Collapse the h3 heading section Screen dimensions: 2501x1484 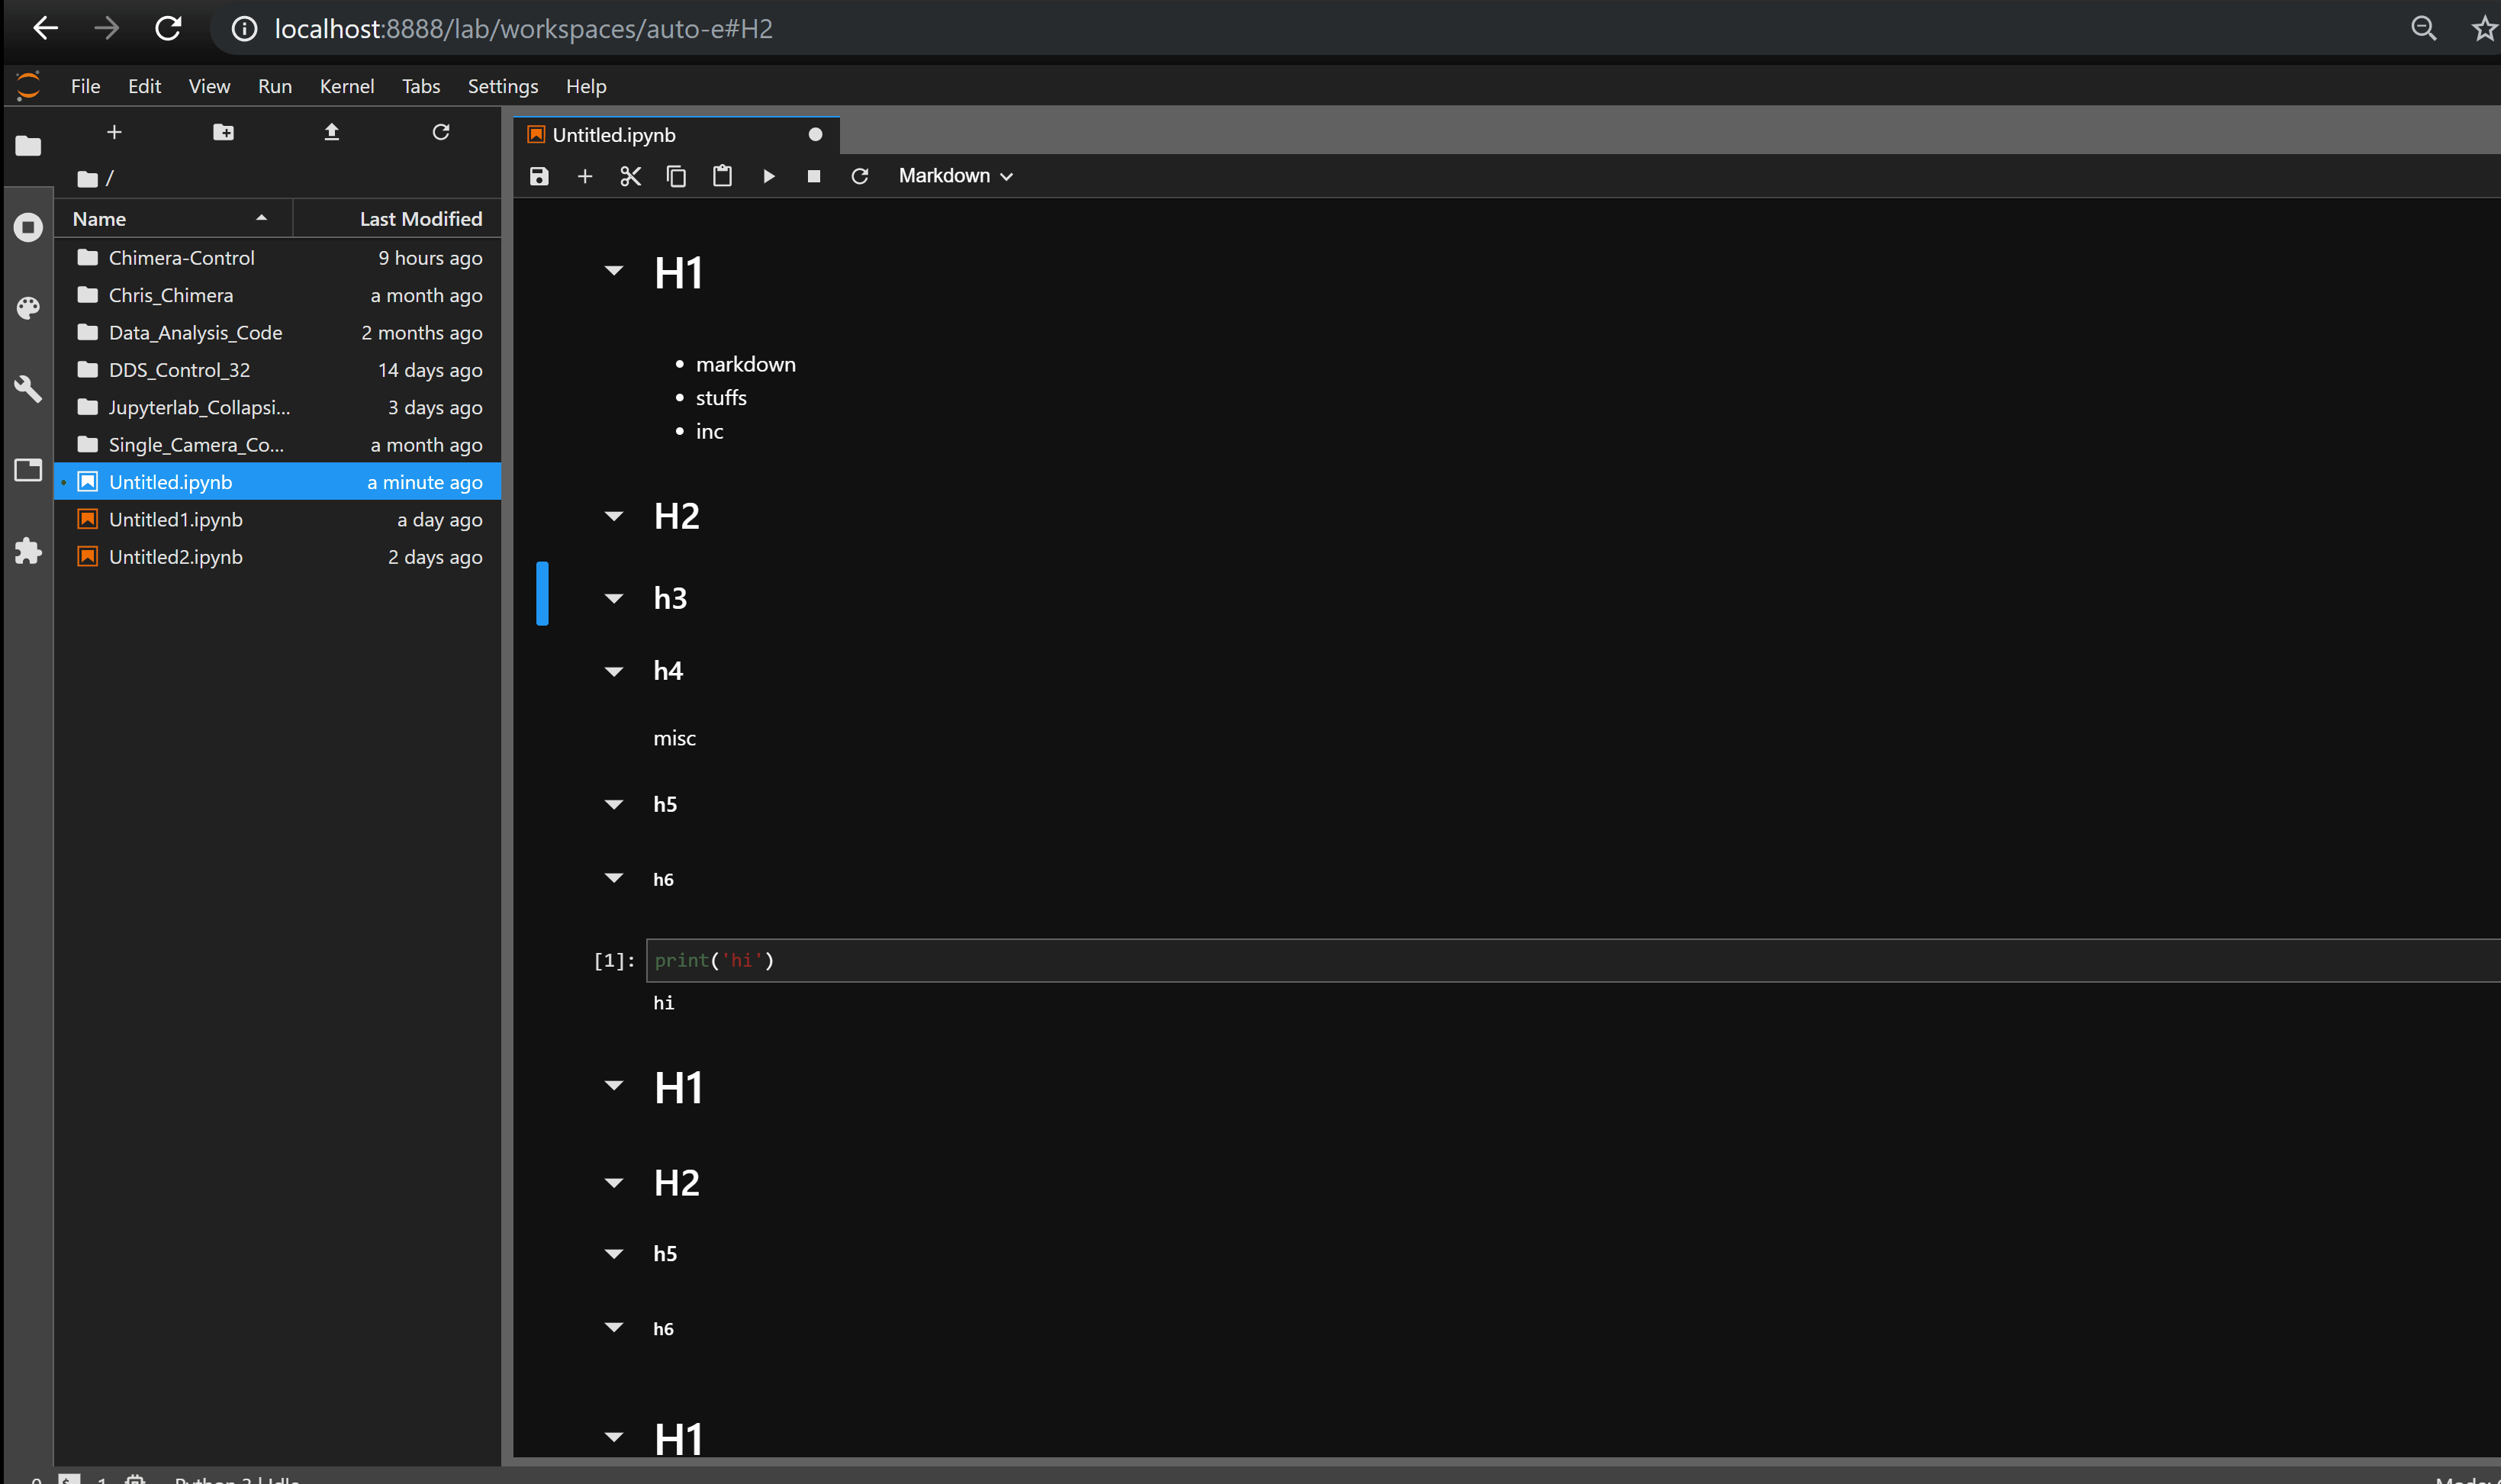pyautogui.click(x=614, y=598)
